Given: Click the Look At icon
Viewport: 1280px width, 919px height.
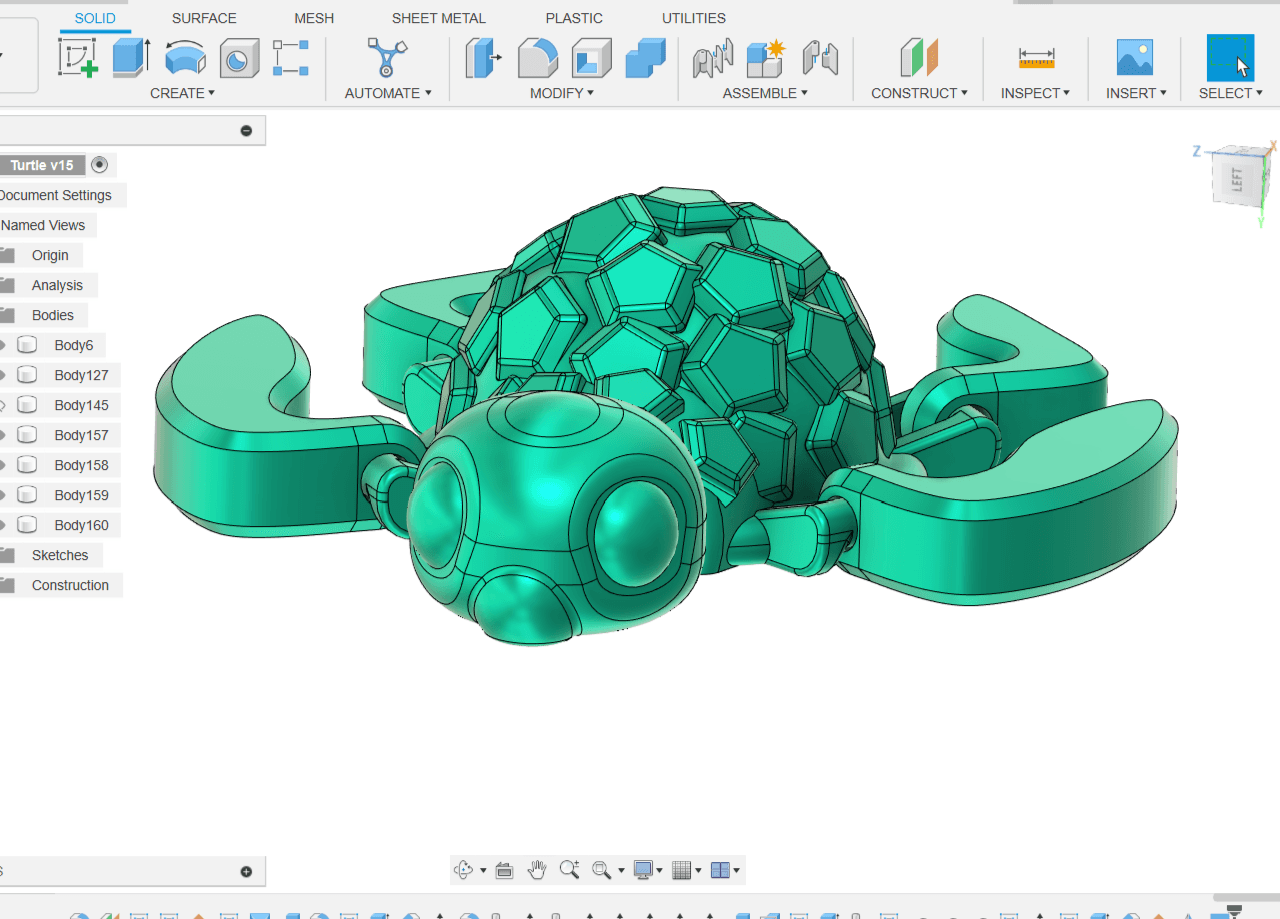Looking at the screenshot, I should point(504,870).
